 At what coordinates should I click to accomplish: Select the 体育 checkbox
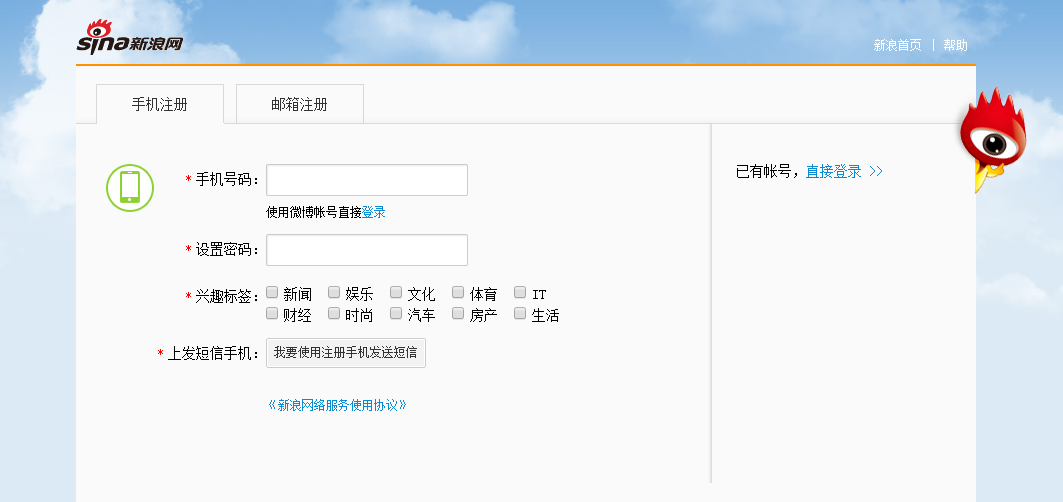458,293
